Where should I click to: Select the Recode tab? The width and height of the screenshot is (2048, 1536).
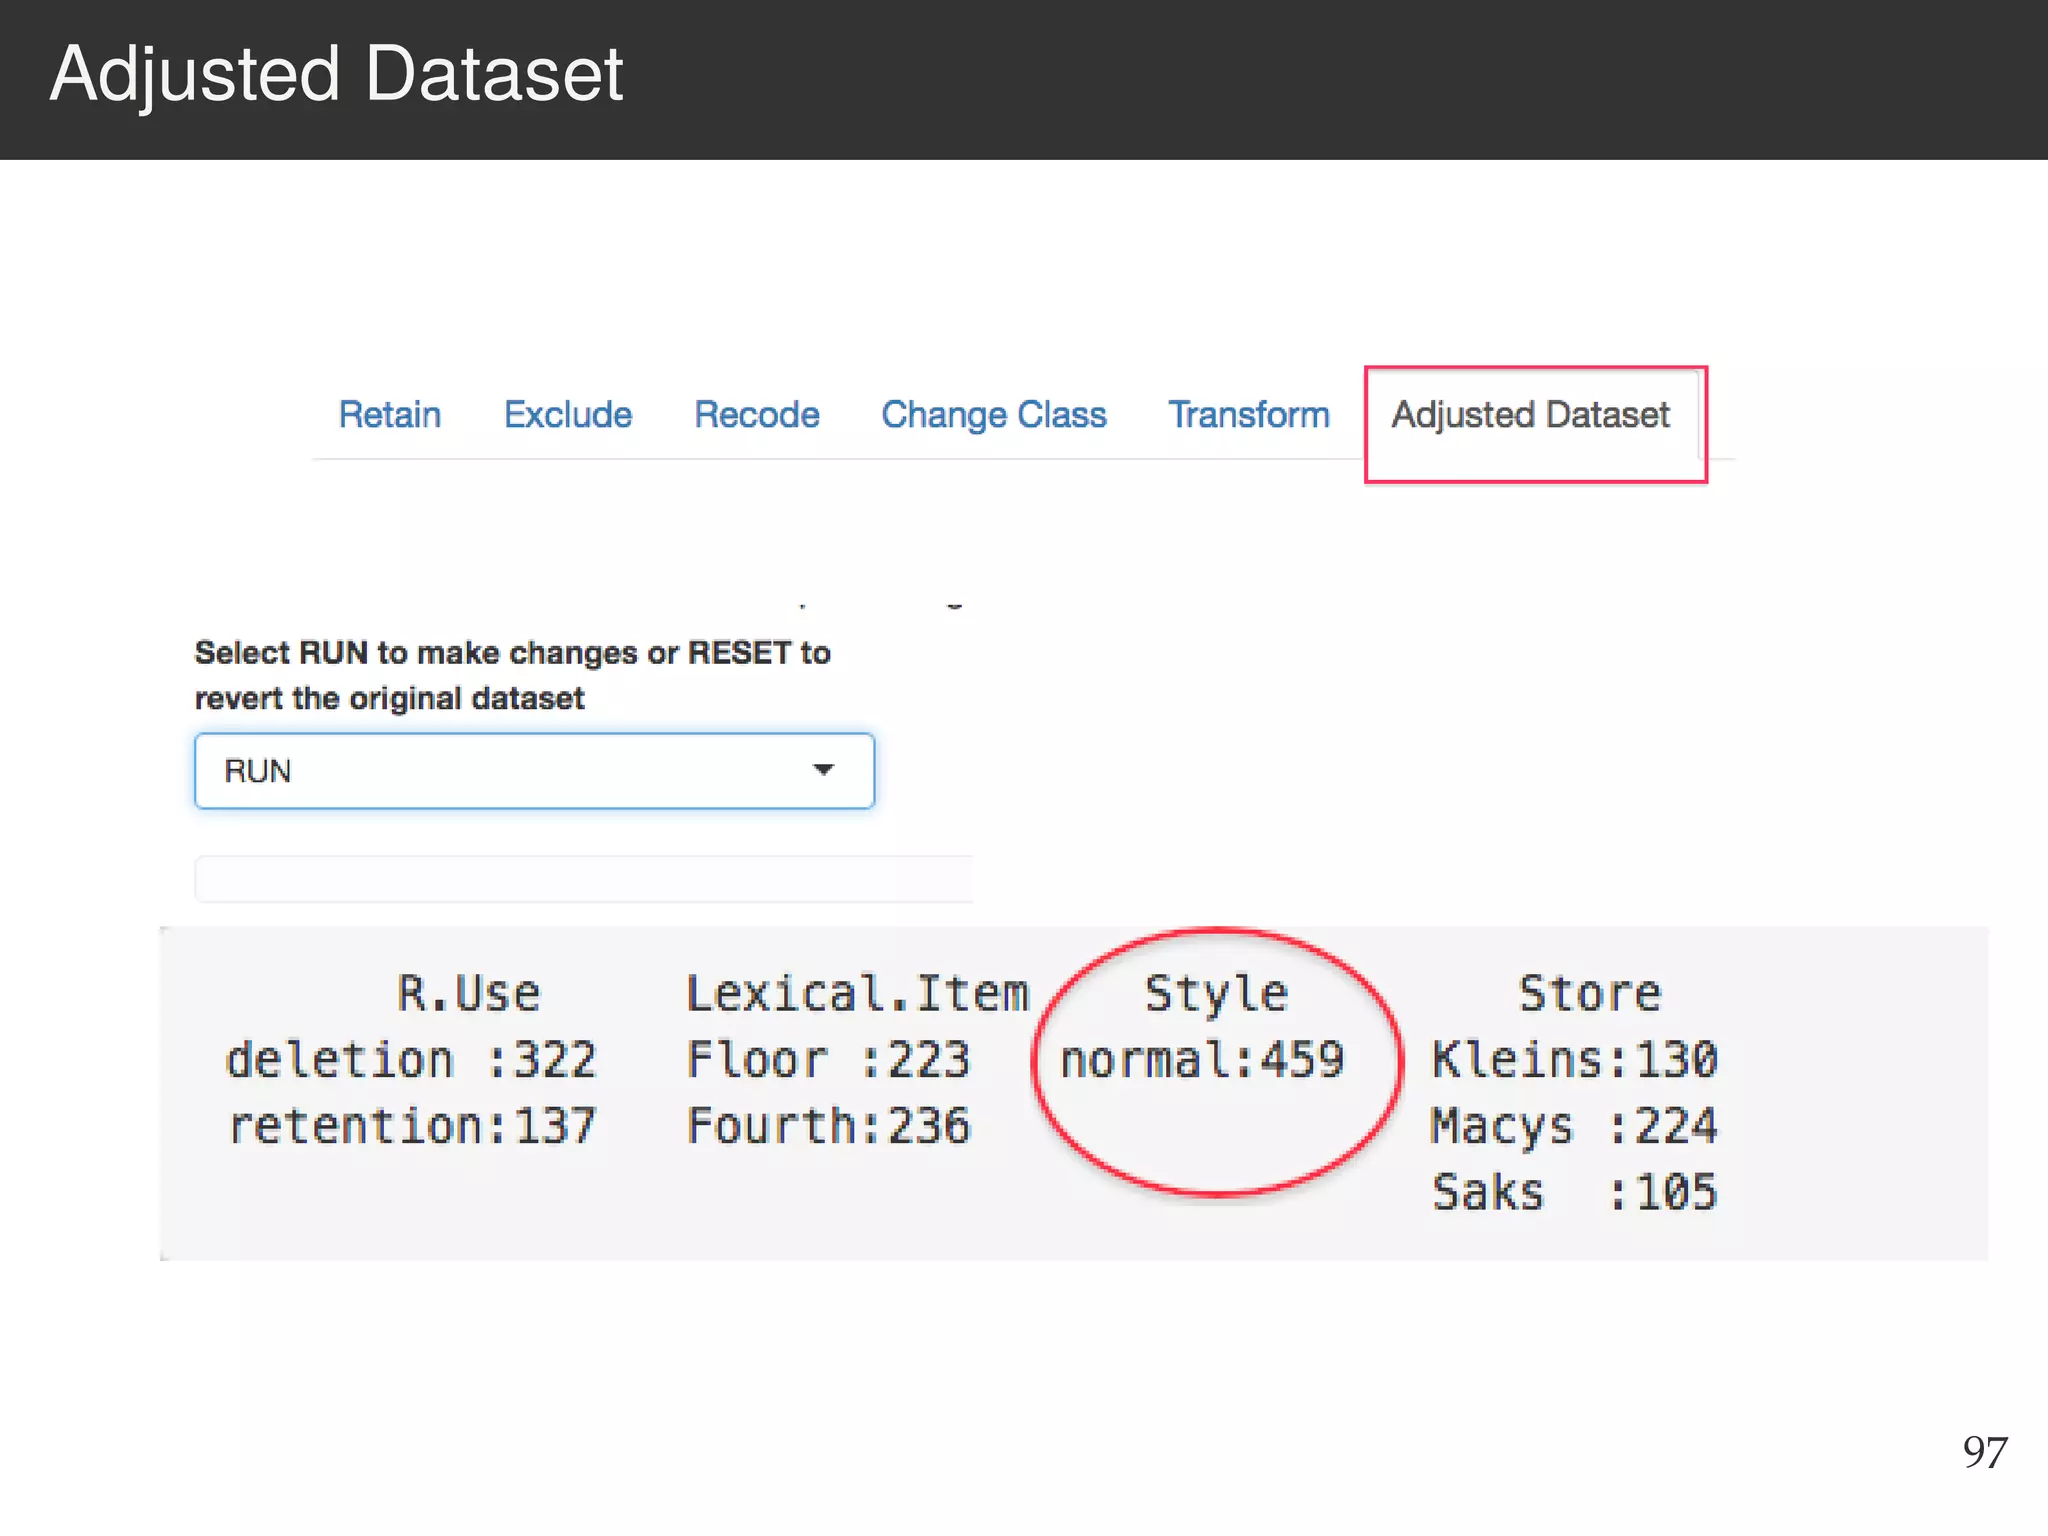757,414
